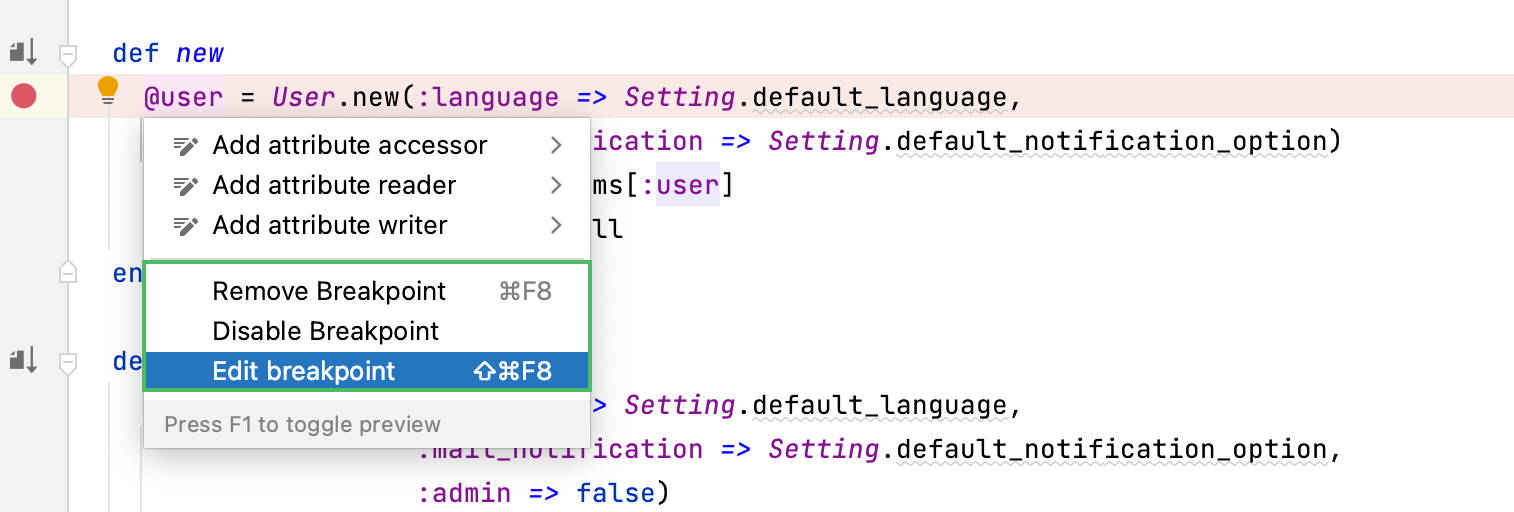Viewport: 1514px width, 512px height.
Task: Open Edit breakpoint from the popup menu
Action: (x=304, y=371)
